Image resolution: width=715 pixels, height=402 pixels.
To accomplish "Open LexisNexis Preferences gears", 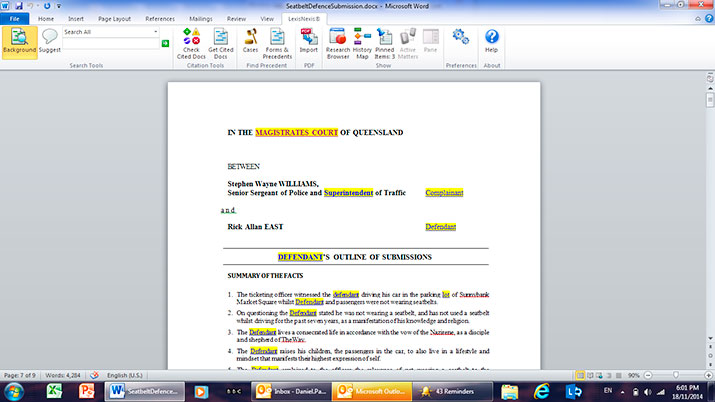I will tap(461, 36).
